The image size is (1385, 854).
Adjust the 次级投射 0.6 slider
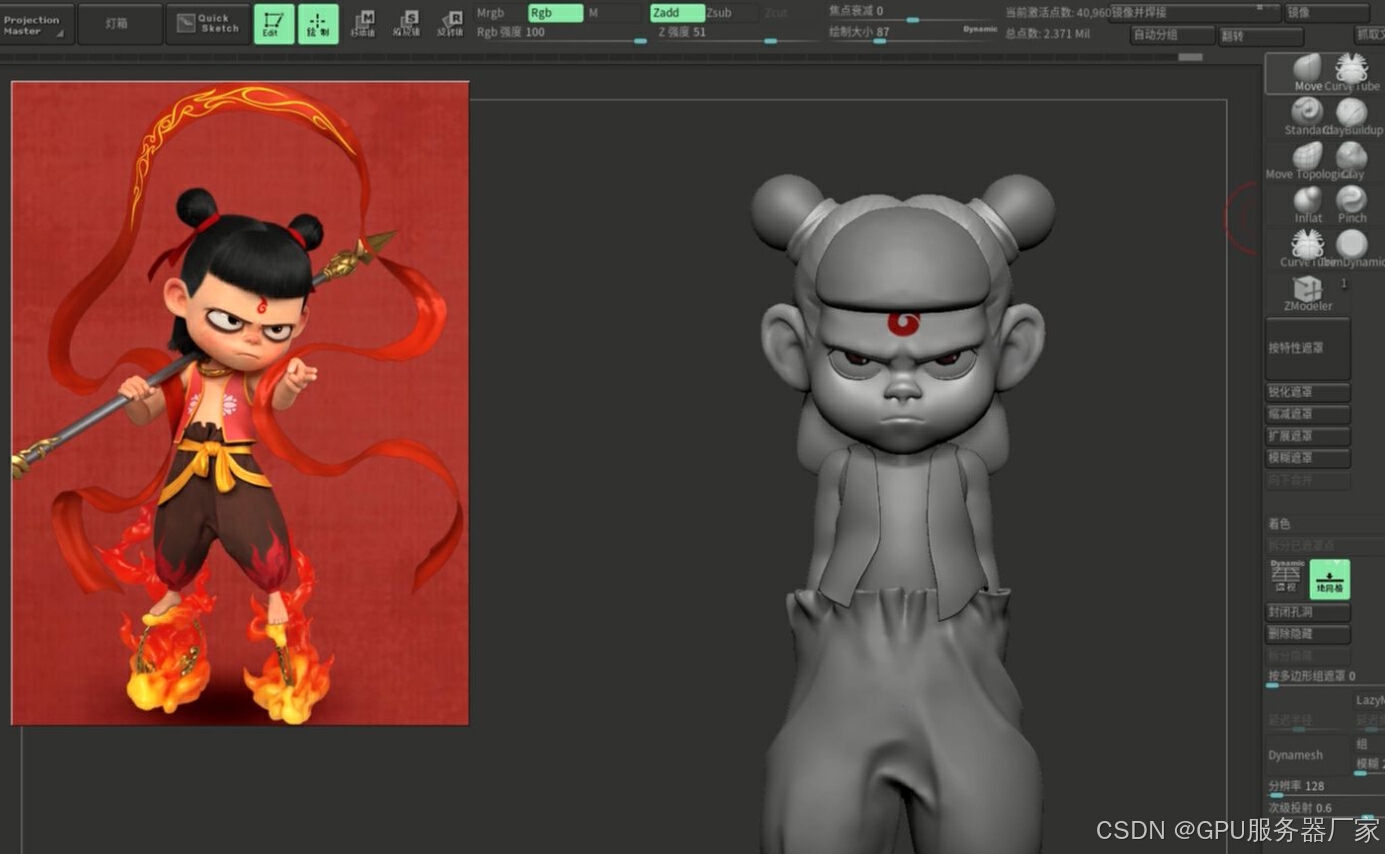1325,809
